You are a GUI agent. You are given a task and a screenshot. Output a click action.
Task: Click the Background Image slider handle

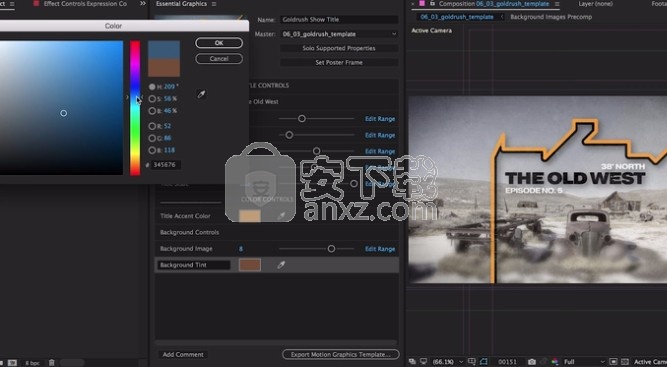[331, 249]
